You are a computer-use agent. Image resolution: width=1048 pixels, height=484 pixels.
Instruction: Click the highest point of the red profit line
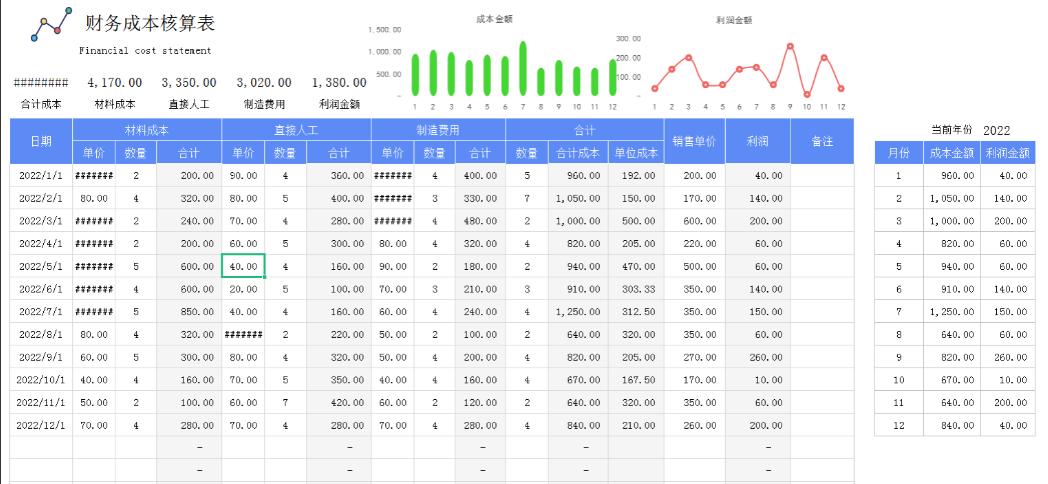[790, 46]
